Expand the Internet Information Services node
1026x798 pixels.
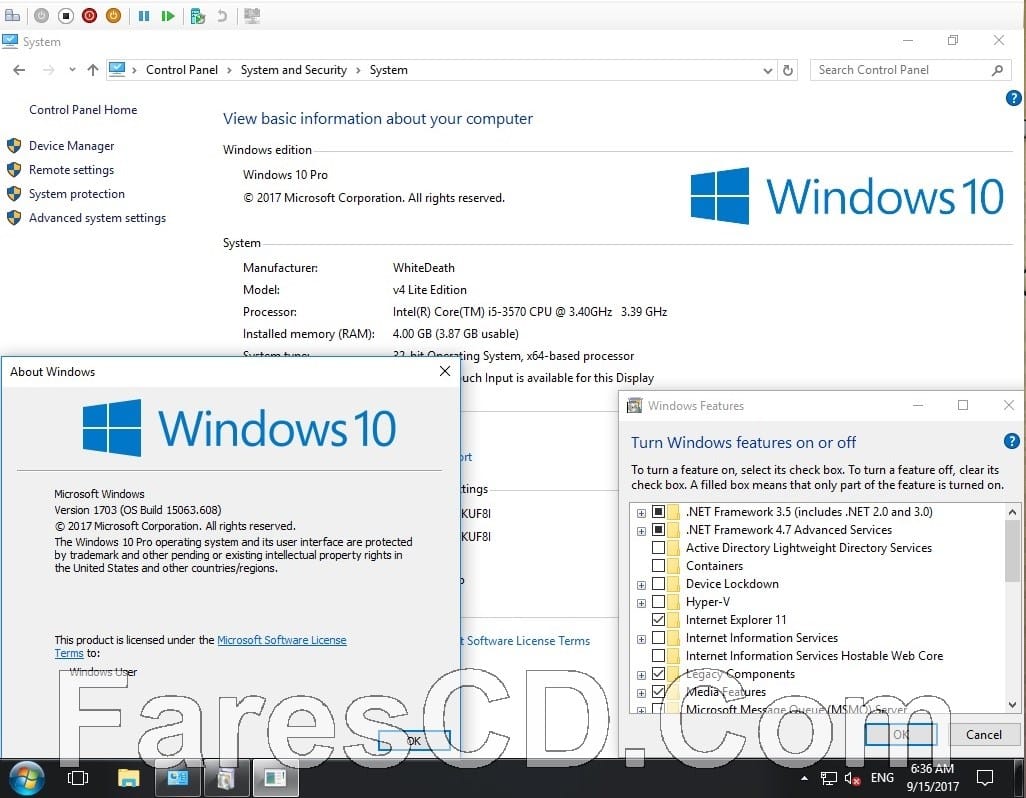[641, 639]
